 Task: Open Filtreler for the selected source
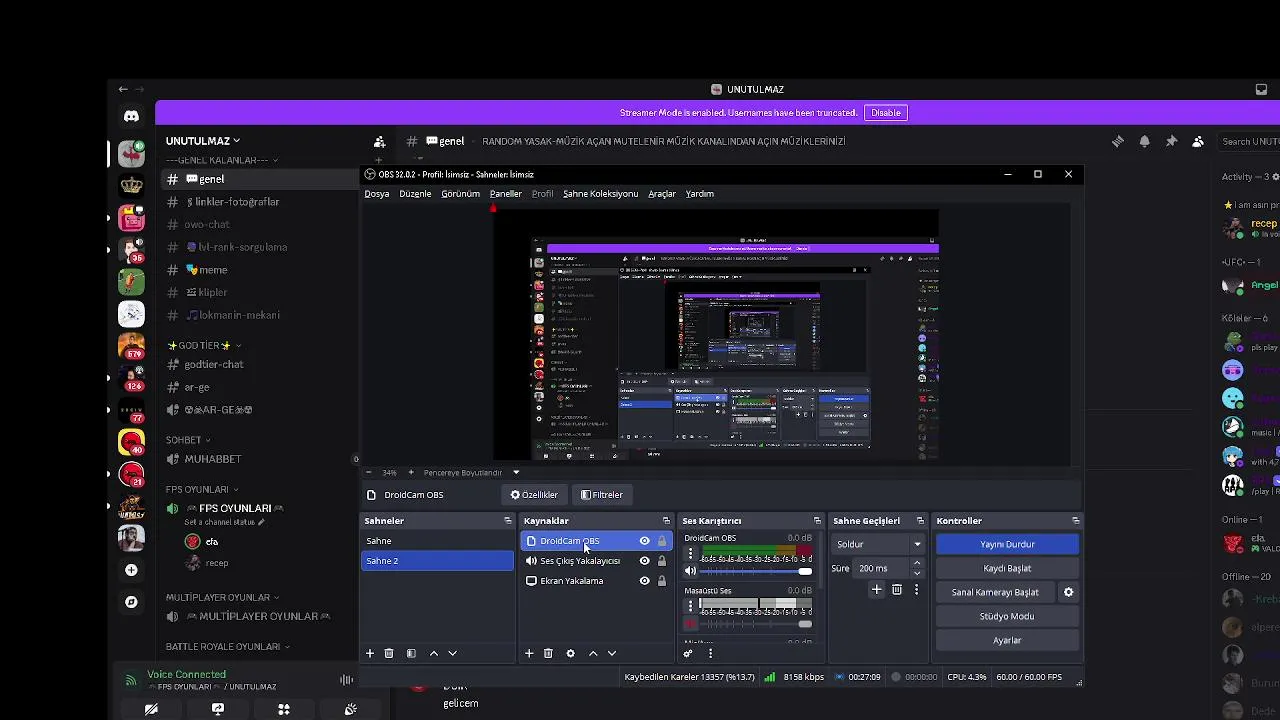click(602, 494)
